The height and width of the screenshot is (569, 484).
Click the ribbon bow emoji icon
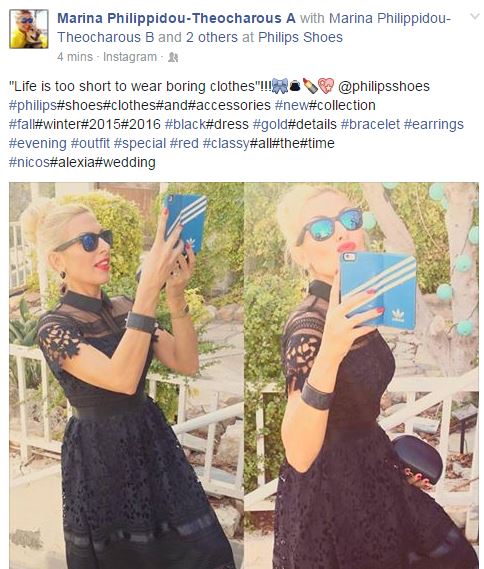279,86
